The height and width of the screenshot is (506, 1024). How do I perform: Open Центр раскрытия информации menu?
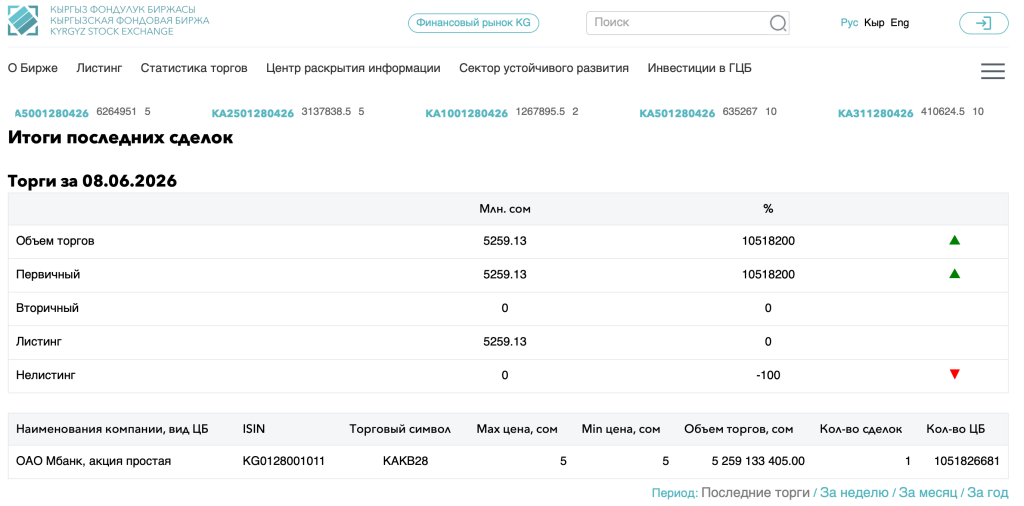353,68
